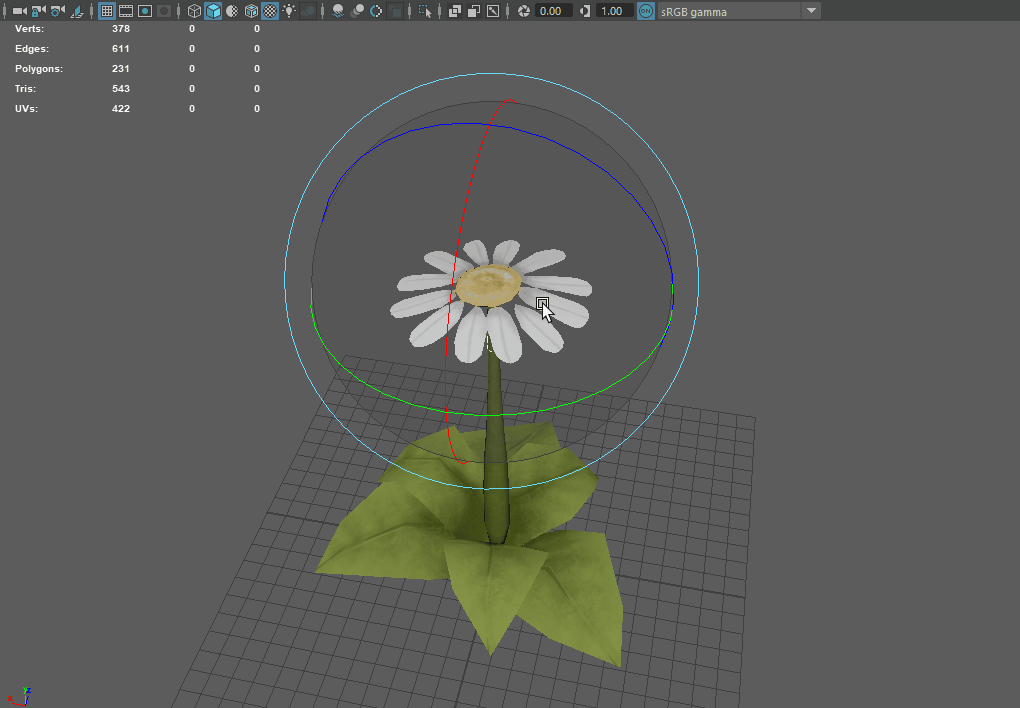Switch to Wireframe display mode
The width and height of the screenshot is (1020, 708).
tap(194, 11)
